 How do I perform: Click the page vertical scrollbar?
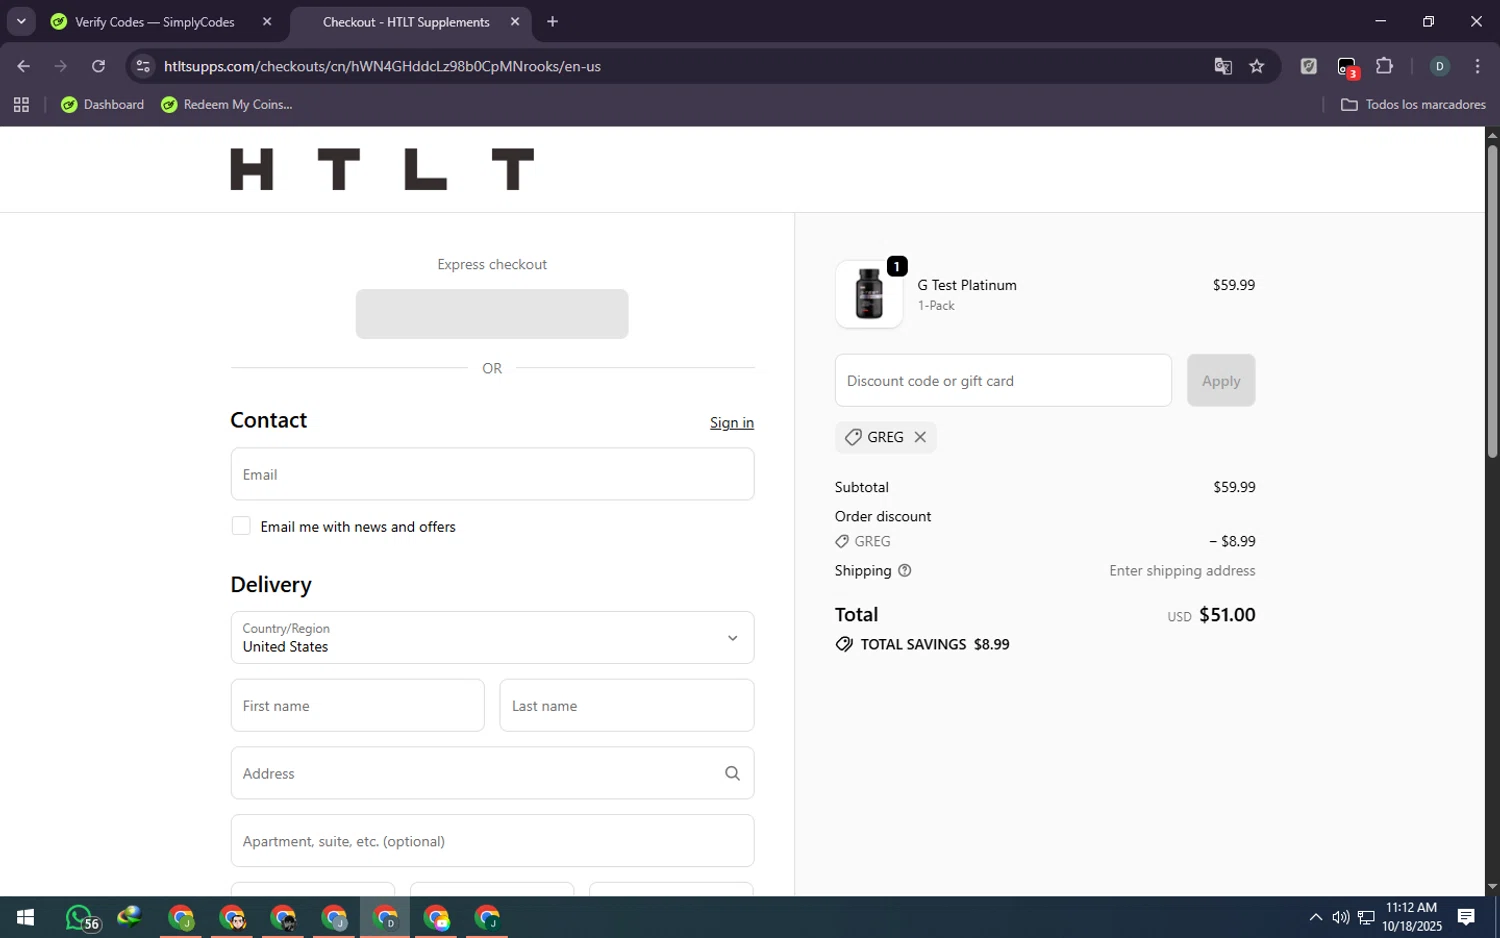coord(1492,300)
